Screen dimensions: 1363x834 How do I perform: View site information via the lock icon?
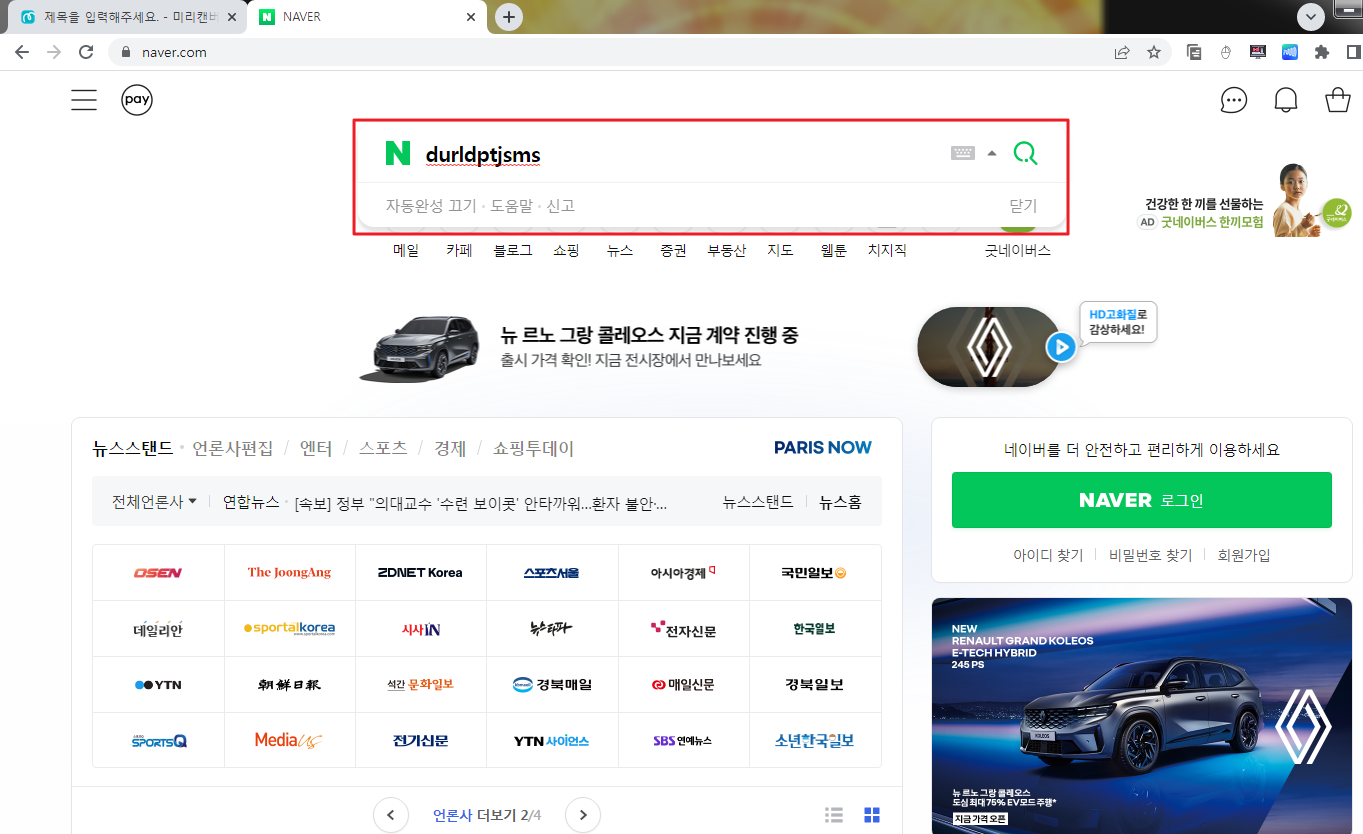click(x=126, y=52)
